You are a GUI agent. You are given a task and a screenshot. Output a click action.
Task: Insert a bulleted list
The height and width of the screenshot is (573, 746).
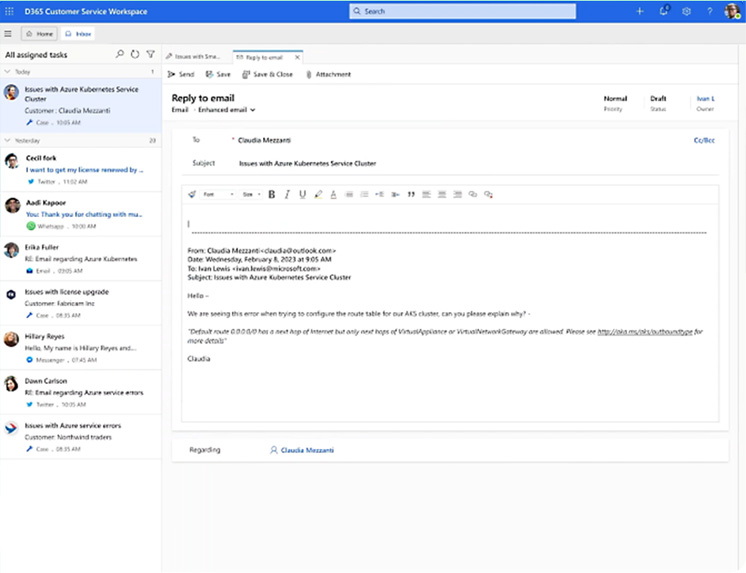click(349, 194)
